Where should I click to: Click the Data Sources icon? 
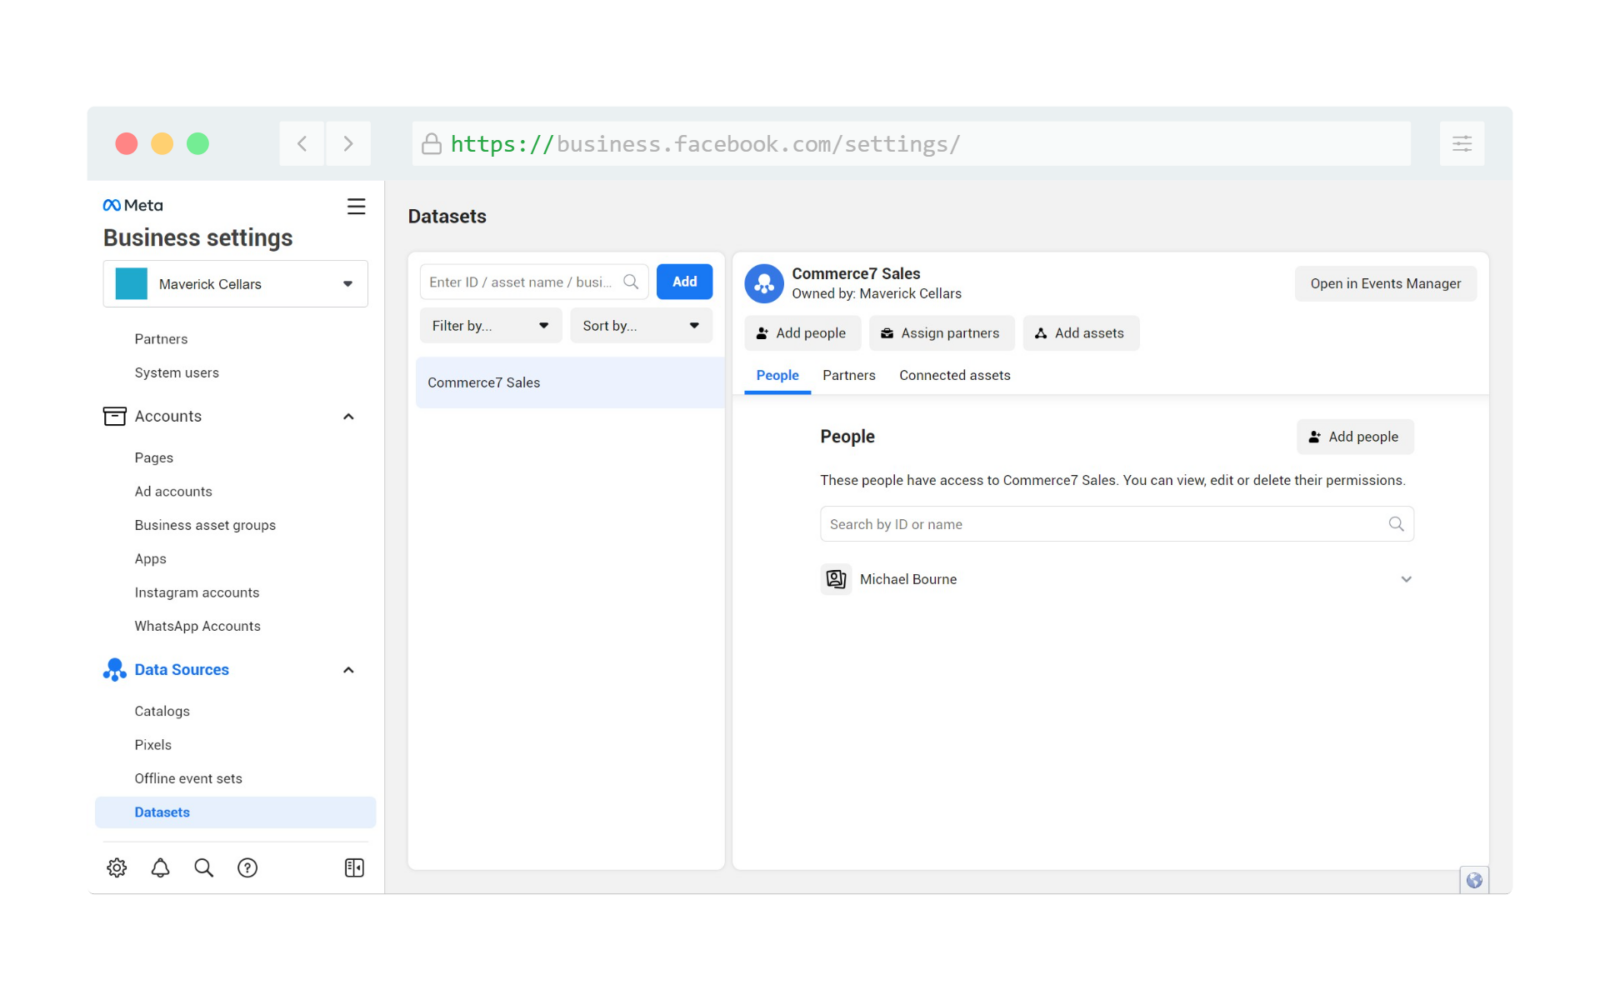click(115, 670)
